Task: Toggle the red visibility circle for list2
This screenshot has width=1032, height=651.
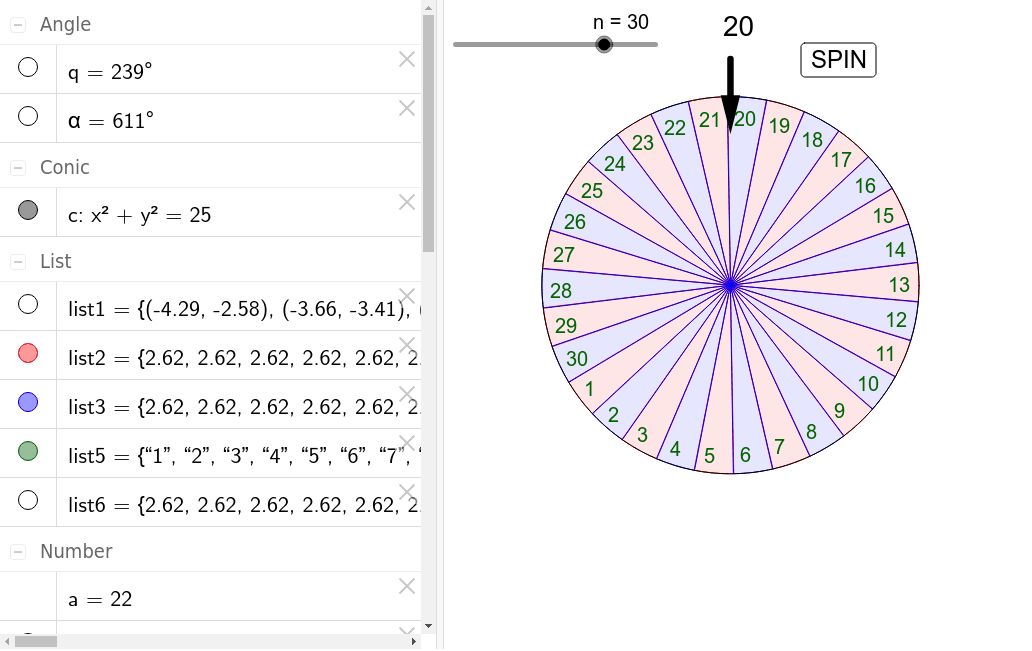Action: [x=28, y=353]
